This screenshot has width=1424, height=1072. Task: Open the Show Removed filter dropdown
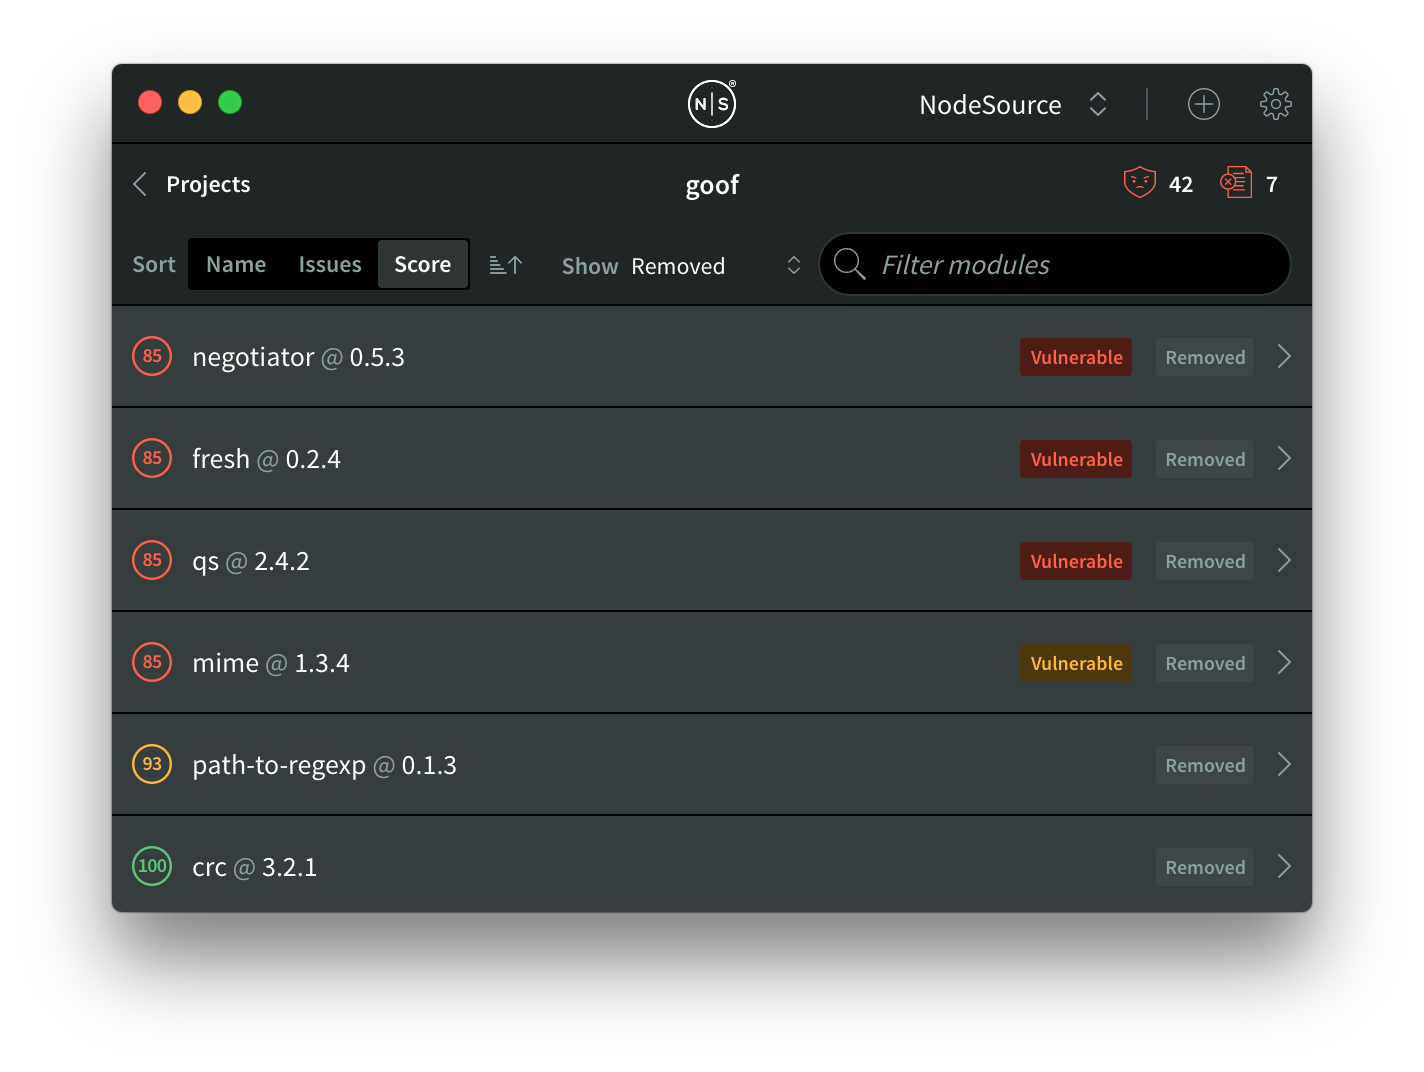(x=682, y=266)
